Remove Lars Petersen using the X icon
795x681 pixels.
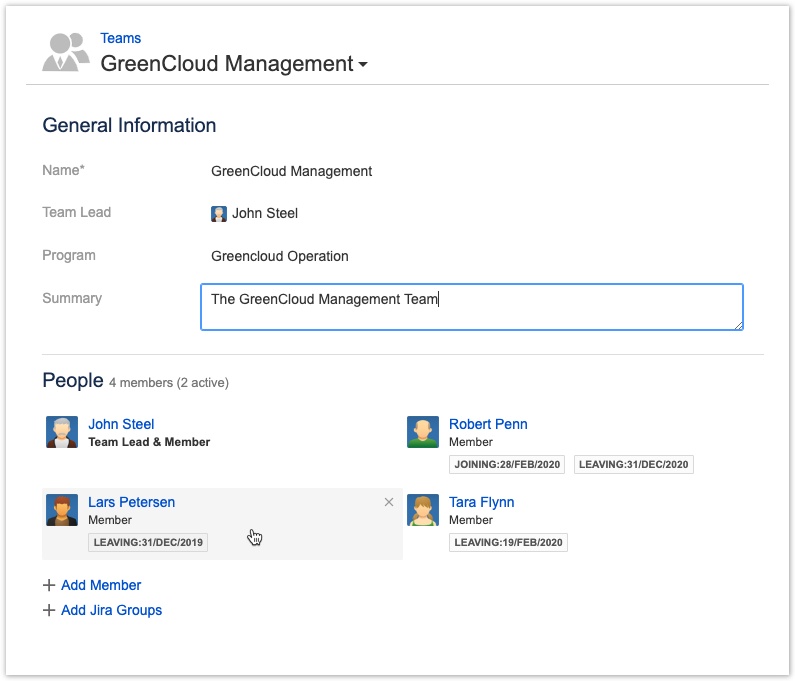click(389, 502)
